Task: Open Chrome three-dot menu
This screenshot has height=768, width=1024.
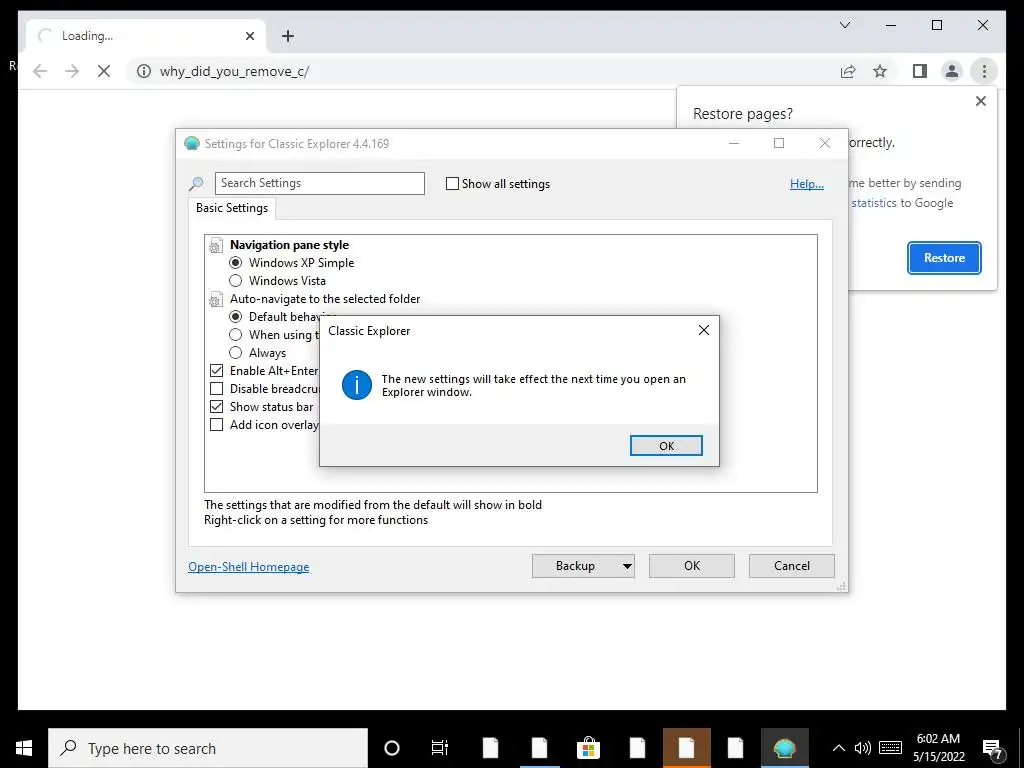Action: (x=984, y=71)
